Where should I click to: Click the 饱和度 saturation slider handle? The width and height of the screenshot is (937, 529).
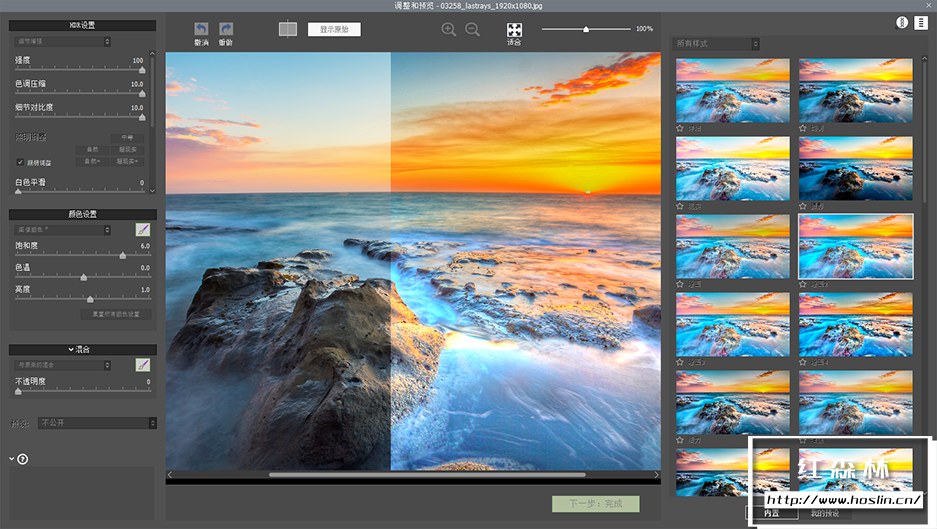123,256
